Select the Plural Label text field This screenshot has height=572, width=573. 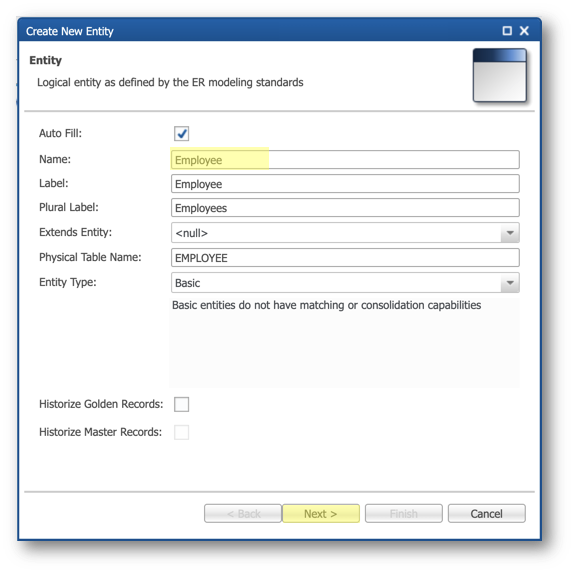345,208
